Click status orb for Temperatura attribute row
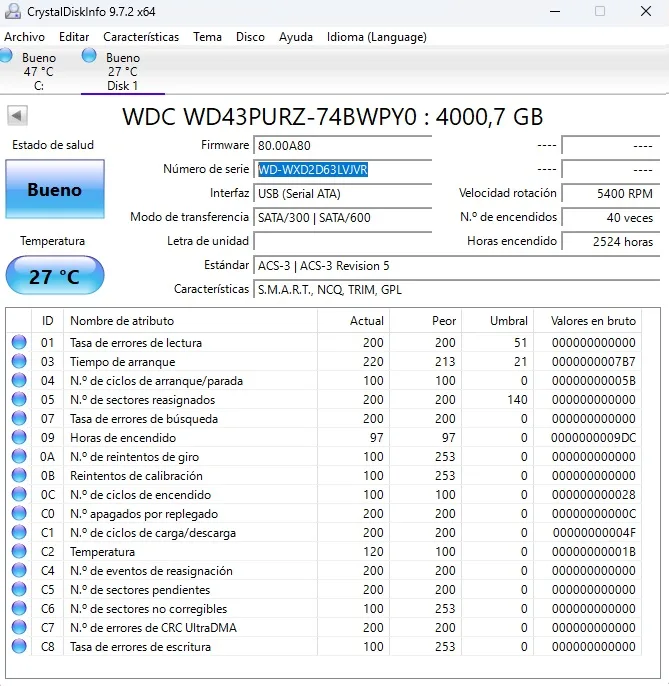The image size is (669, 686). pyautogui.click(x=19, y=552)
